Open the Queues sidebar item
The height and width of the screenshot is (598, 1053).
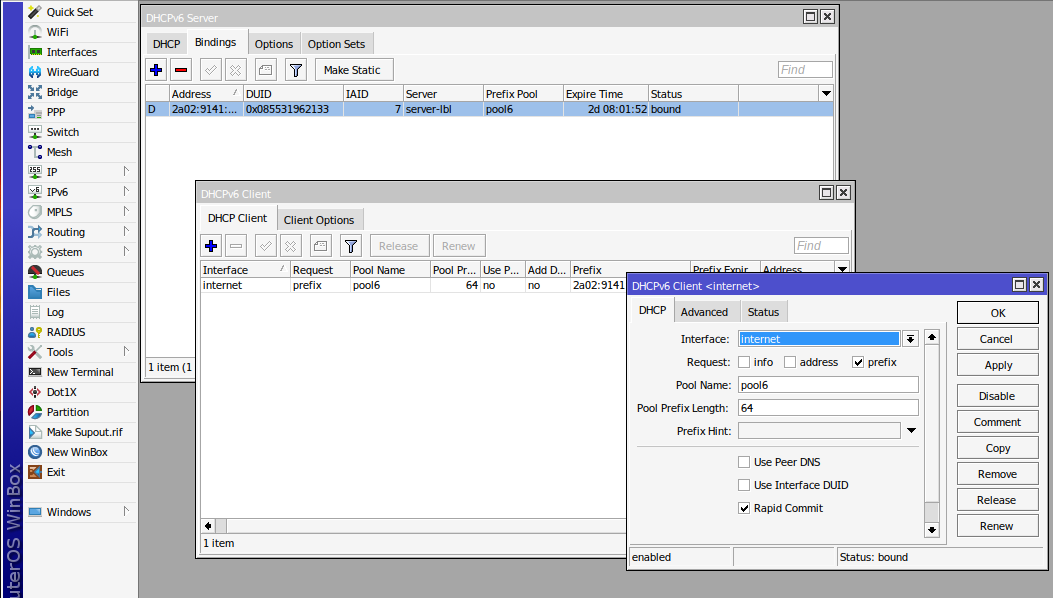coord(65,272)
